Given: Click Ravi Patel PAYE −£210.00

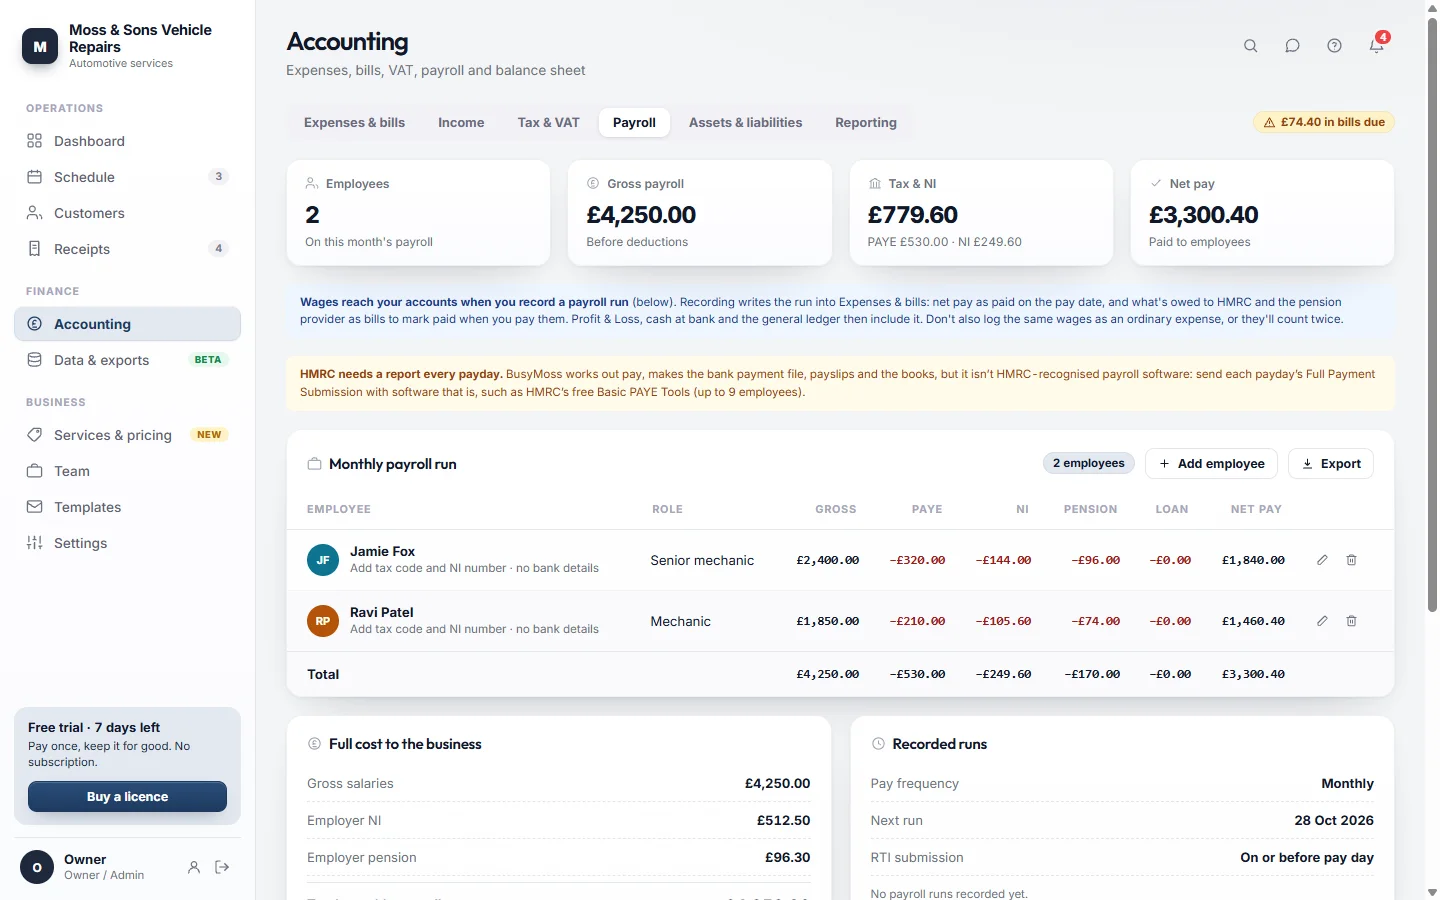Looking at the screenshot, I should (x=917, y=621).
